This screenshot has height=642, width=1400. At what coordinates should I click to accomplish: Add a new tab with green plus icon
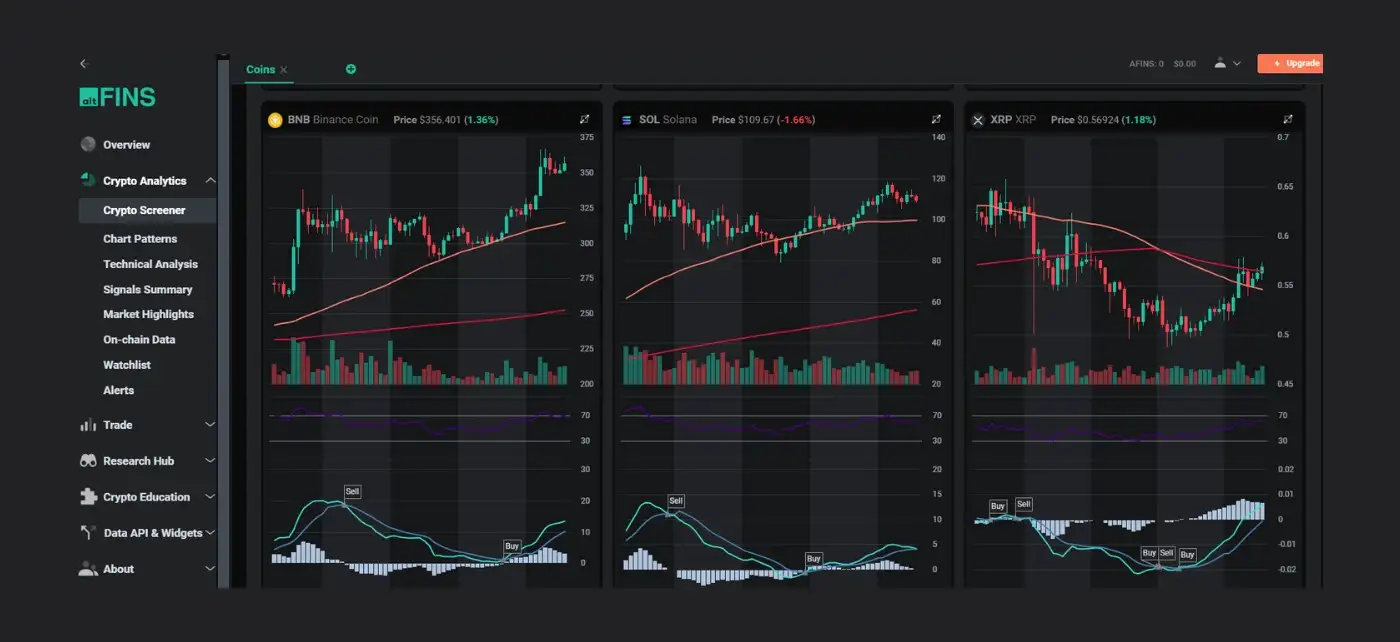click(x=351, y=69)
